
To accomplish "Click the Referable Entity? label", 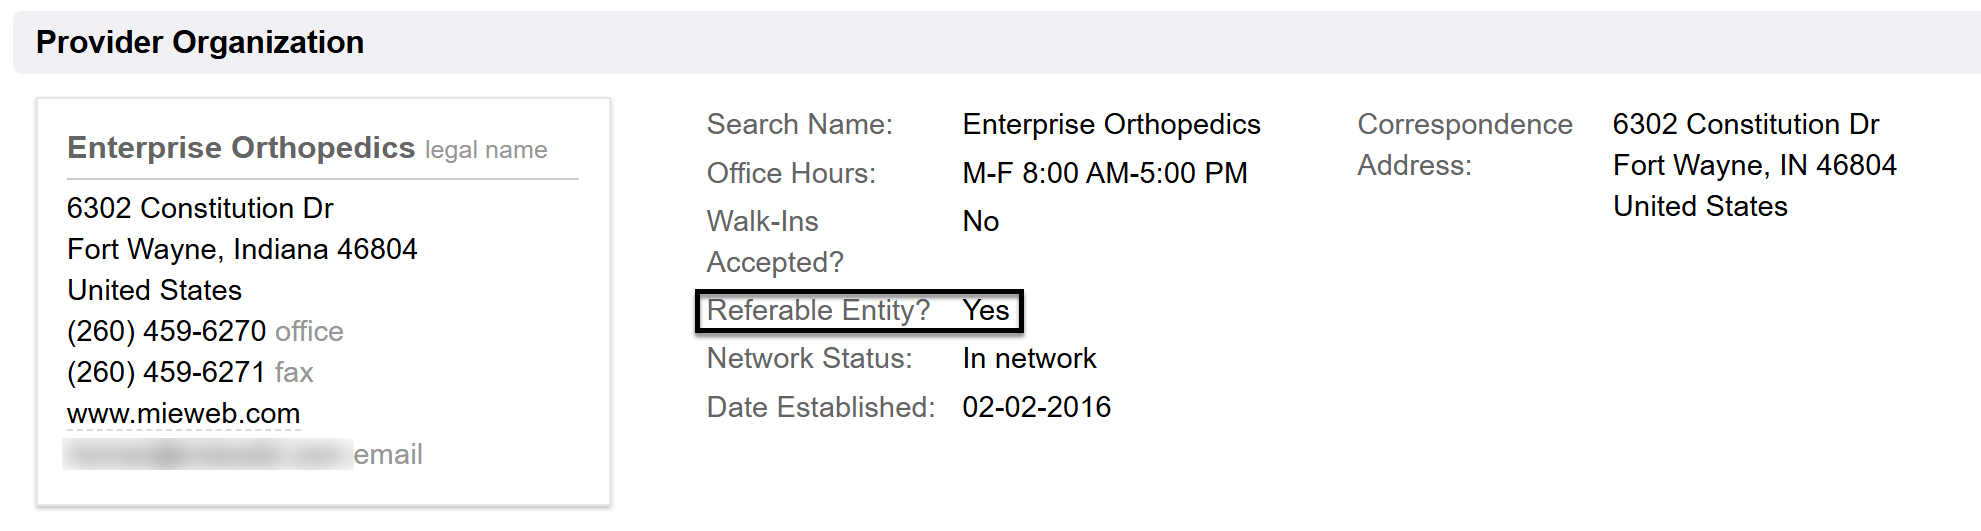I will click(818, 310).
